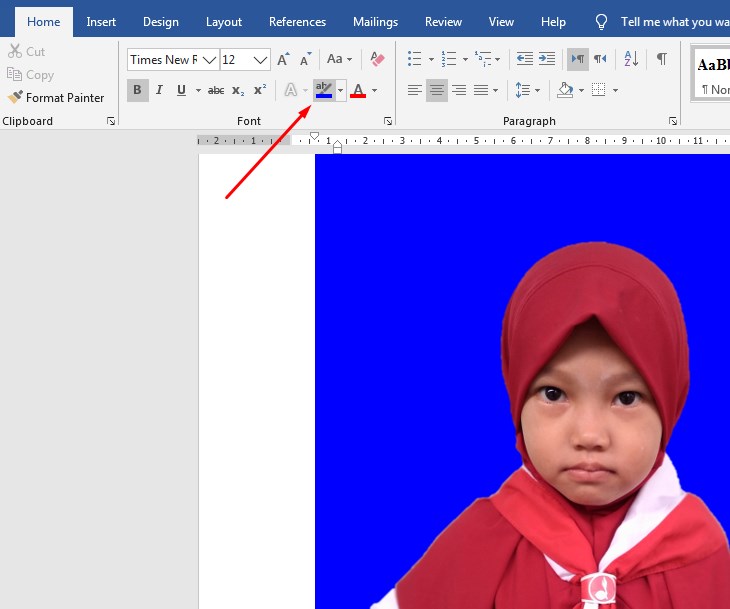Viewport: 730px width, 609px height.
Task: Expand underline style options arrow
Action: coord(198,90)
